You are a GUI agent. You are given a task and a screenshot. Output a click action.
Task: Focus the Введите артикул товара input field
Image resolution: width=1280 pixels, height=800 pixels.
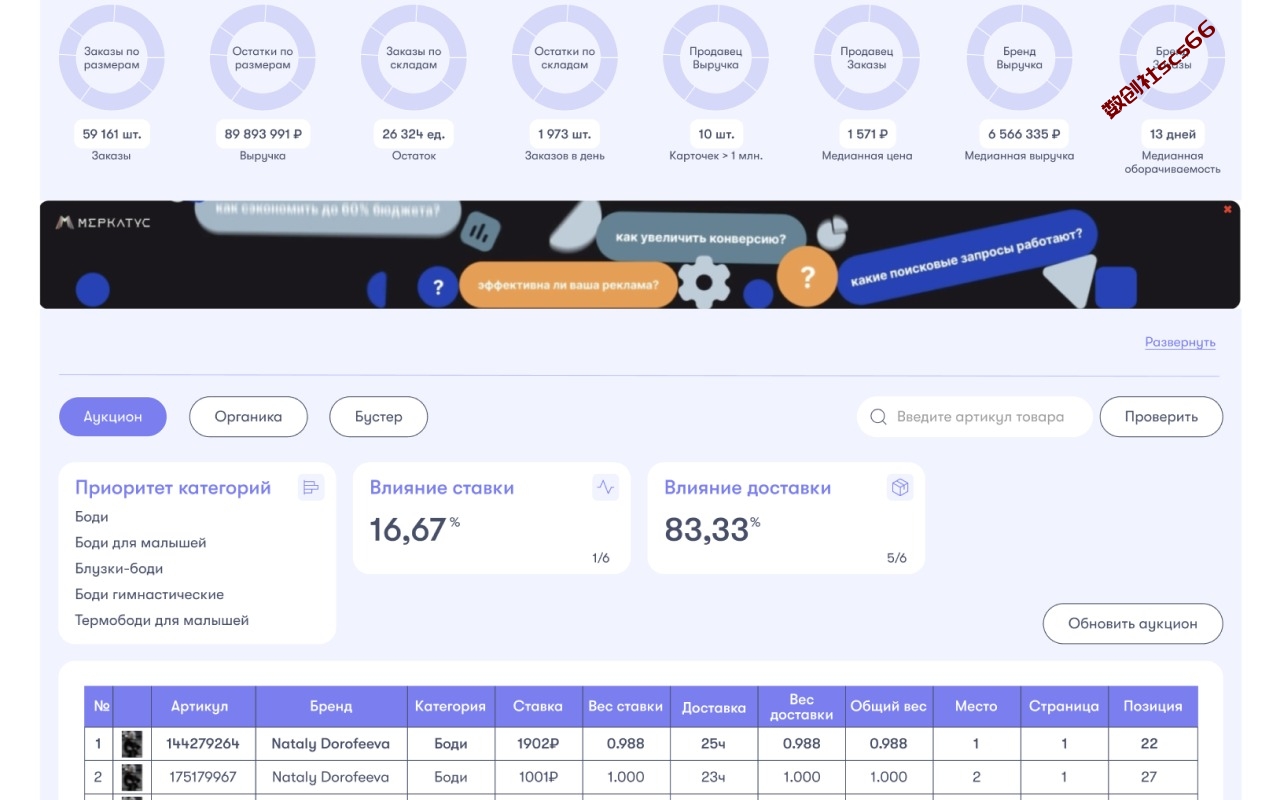tap(975, 417)
